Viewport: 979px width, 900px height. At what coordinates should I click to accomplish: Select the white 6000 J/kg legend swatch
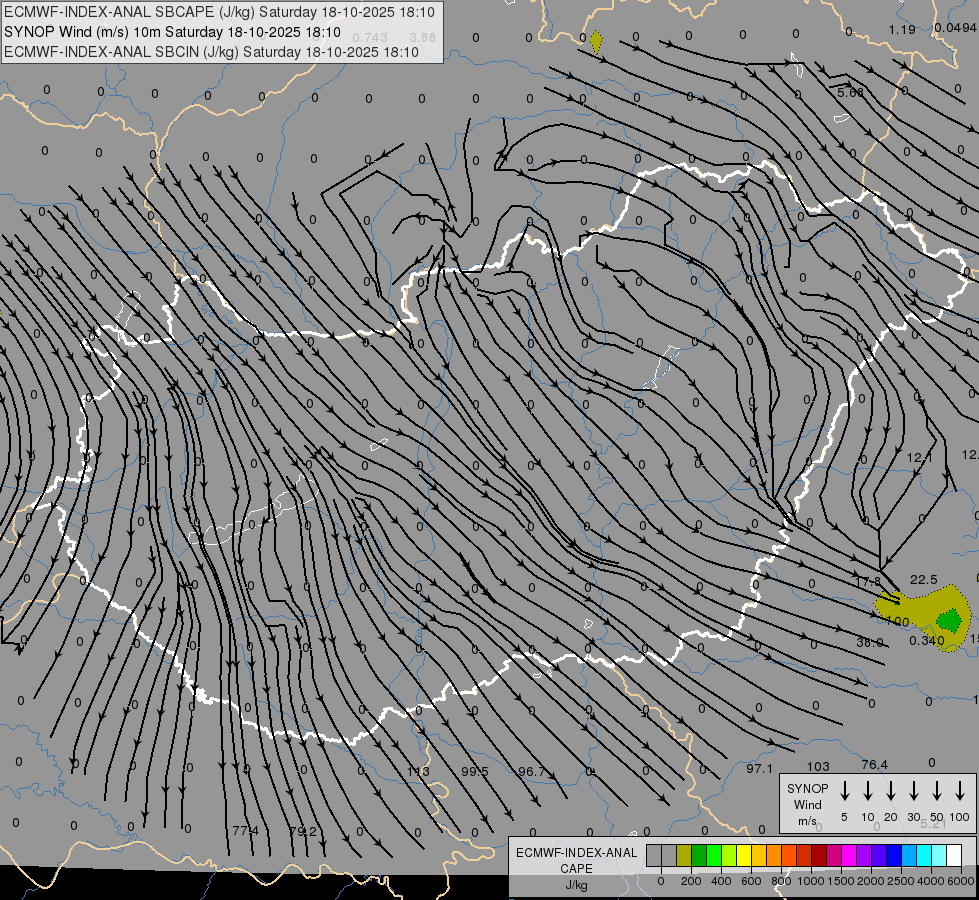pyautogui.click(x=954, y=856)
